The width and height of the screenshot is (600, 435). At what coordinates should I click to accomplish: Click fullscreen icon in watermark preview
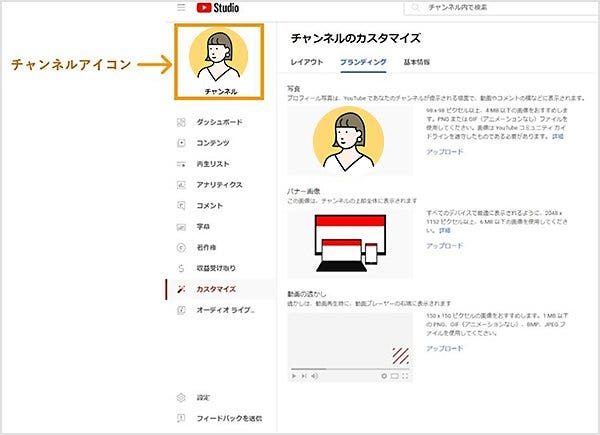tap(405, 376)
